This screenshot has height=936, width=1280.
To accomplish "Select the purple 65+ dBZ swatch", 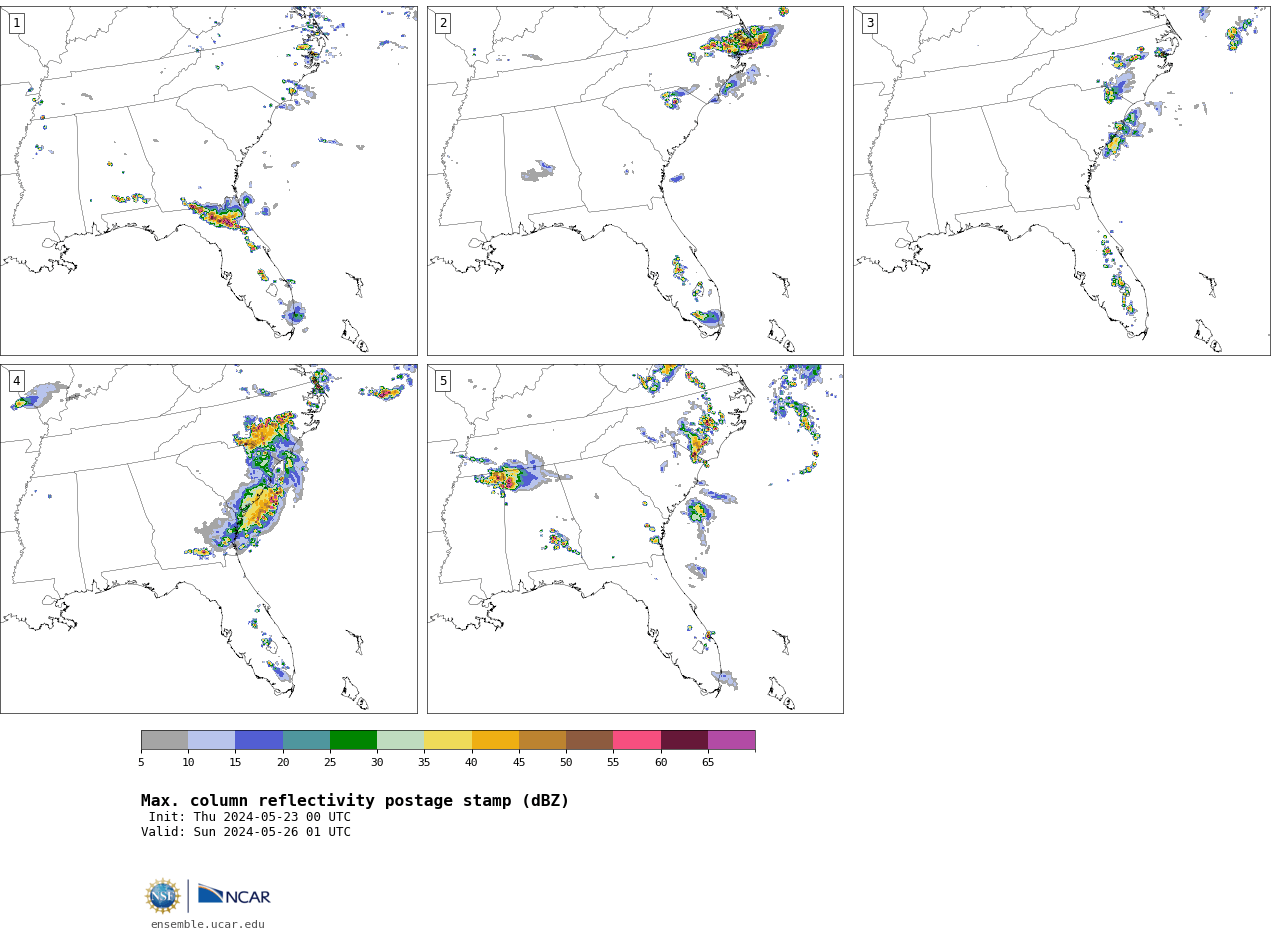I will (x=731, y=740).
